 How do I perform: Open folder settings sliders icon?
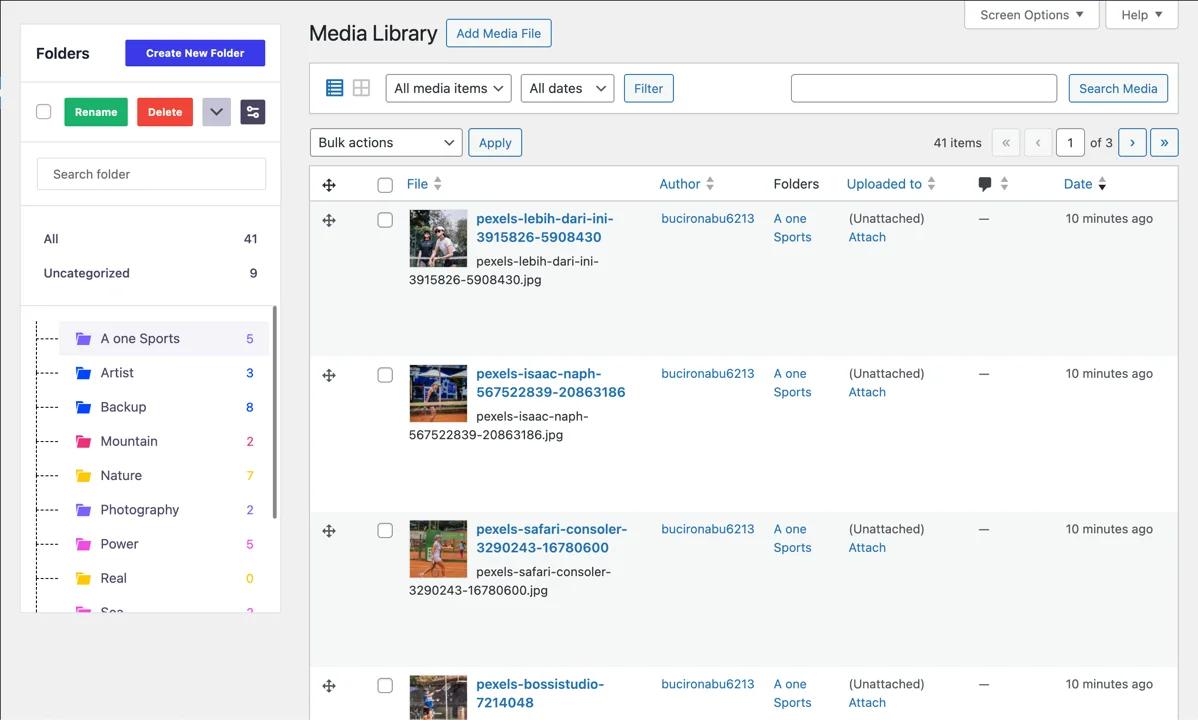253,112
